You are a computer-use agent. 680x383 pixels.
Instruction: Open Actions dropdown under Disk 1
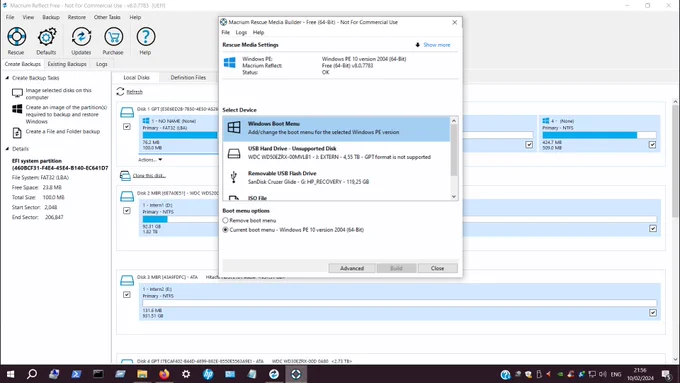[x=150, y=160]
